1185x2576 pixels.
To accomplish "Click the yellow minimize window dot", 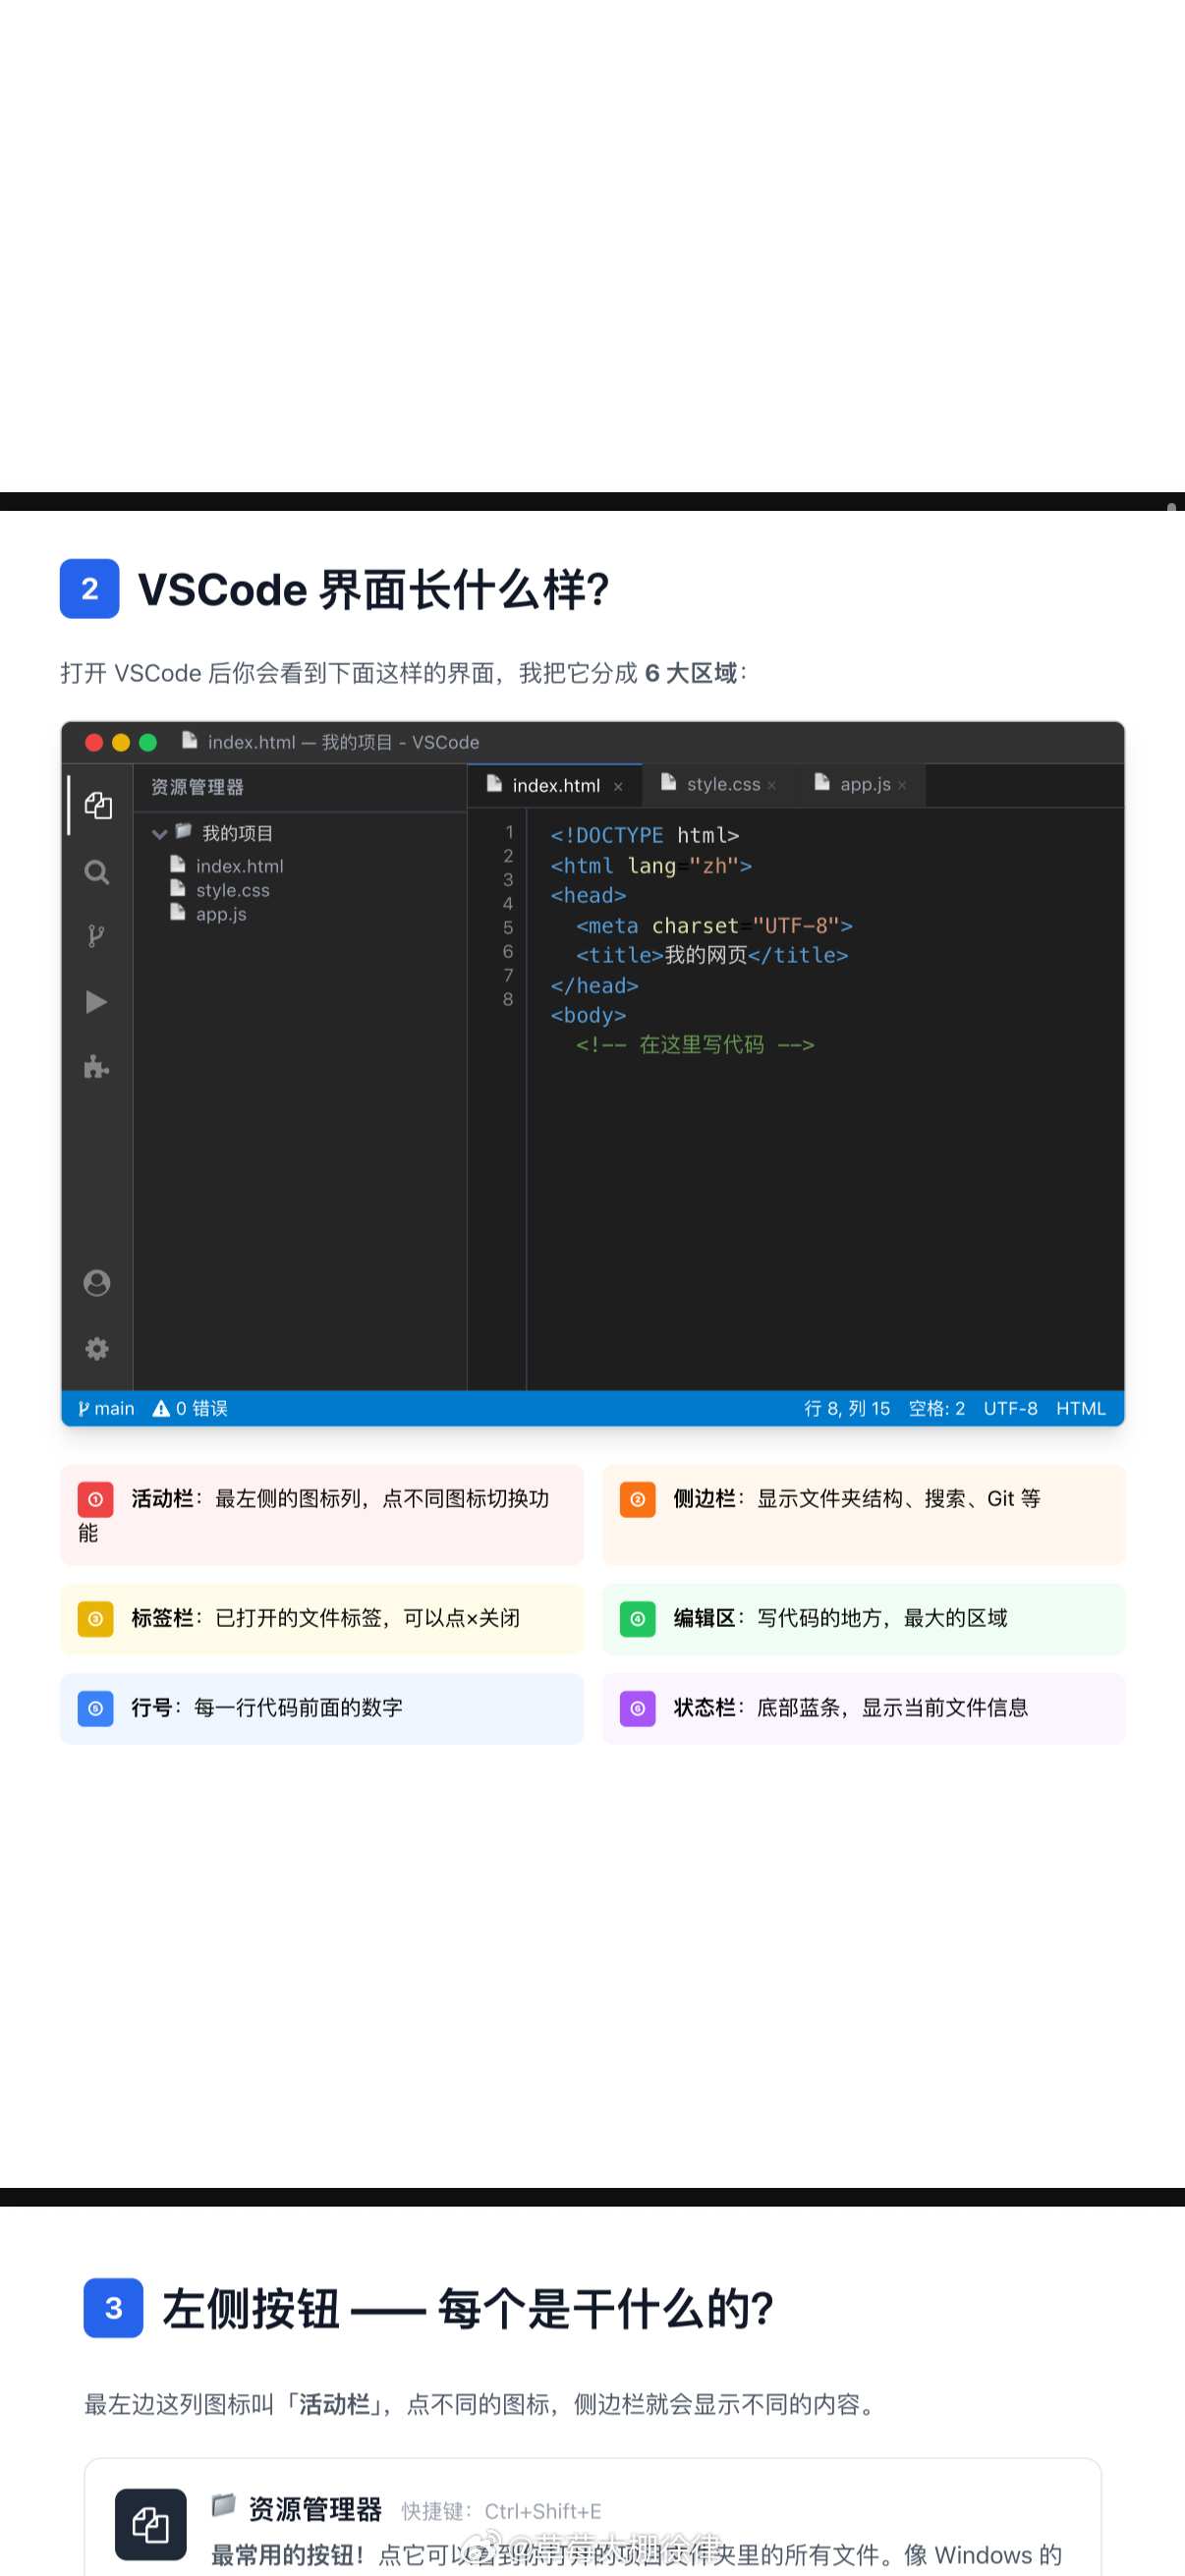I will [x=121, y=742].
